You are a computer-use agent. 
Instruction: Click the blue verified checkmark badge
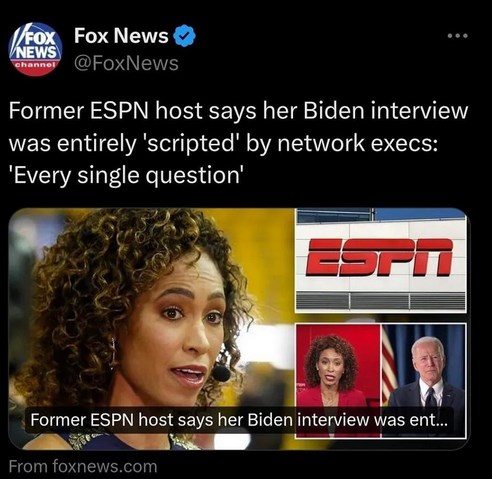point(184,36)
